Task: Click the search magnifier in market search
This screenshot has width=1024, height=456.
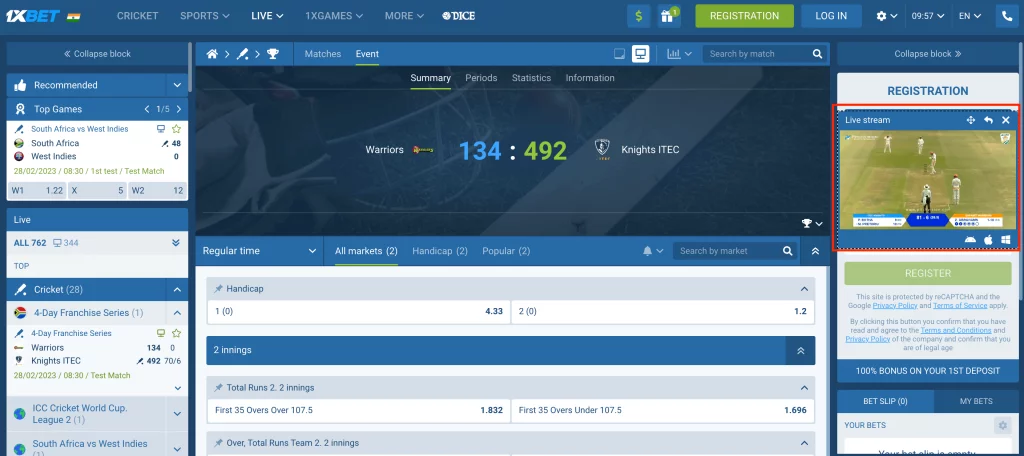Action: (x=788, y=251)
